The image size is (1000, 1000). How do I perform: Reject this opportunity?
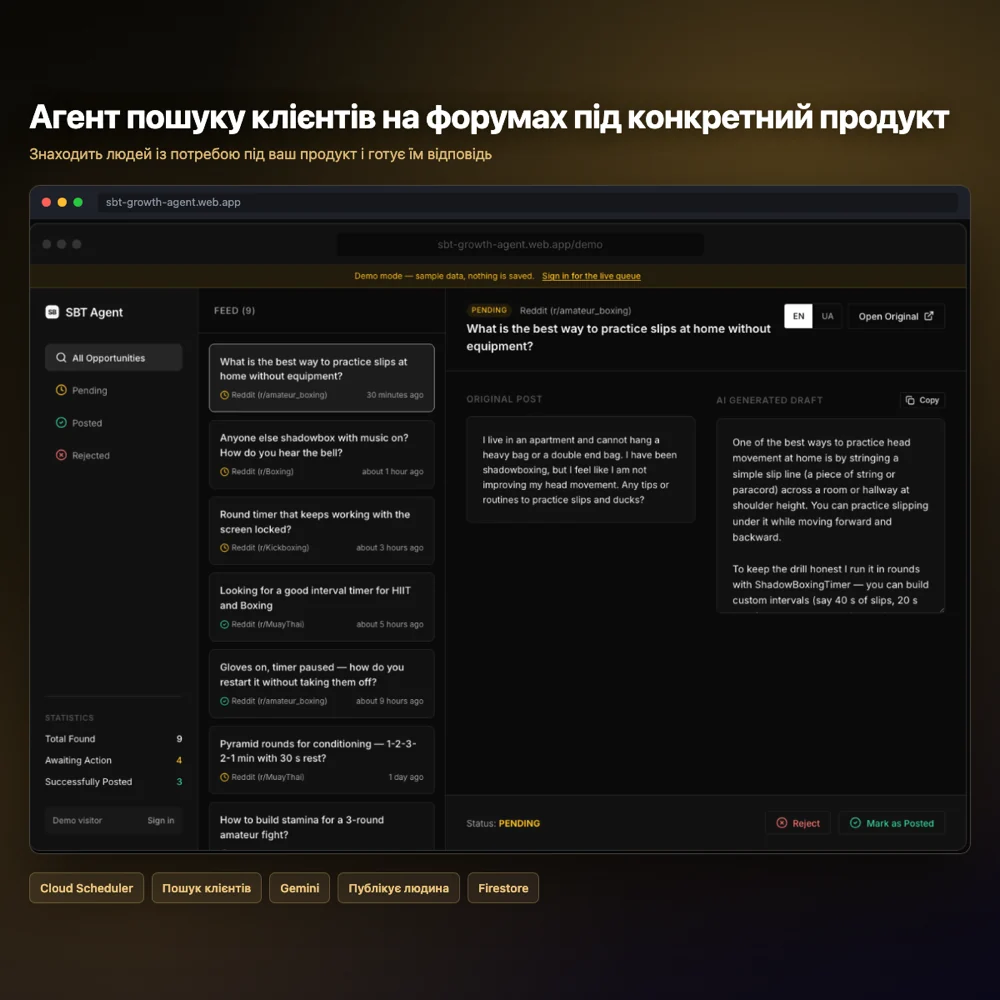798,823
